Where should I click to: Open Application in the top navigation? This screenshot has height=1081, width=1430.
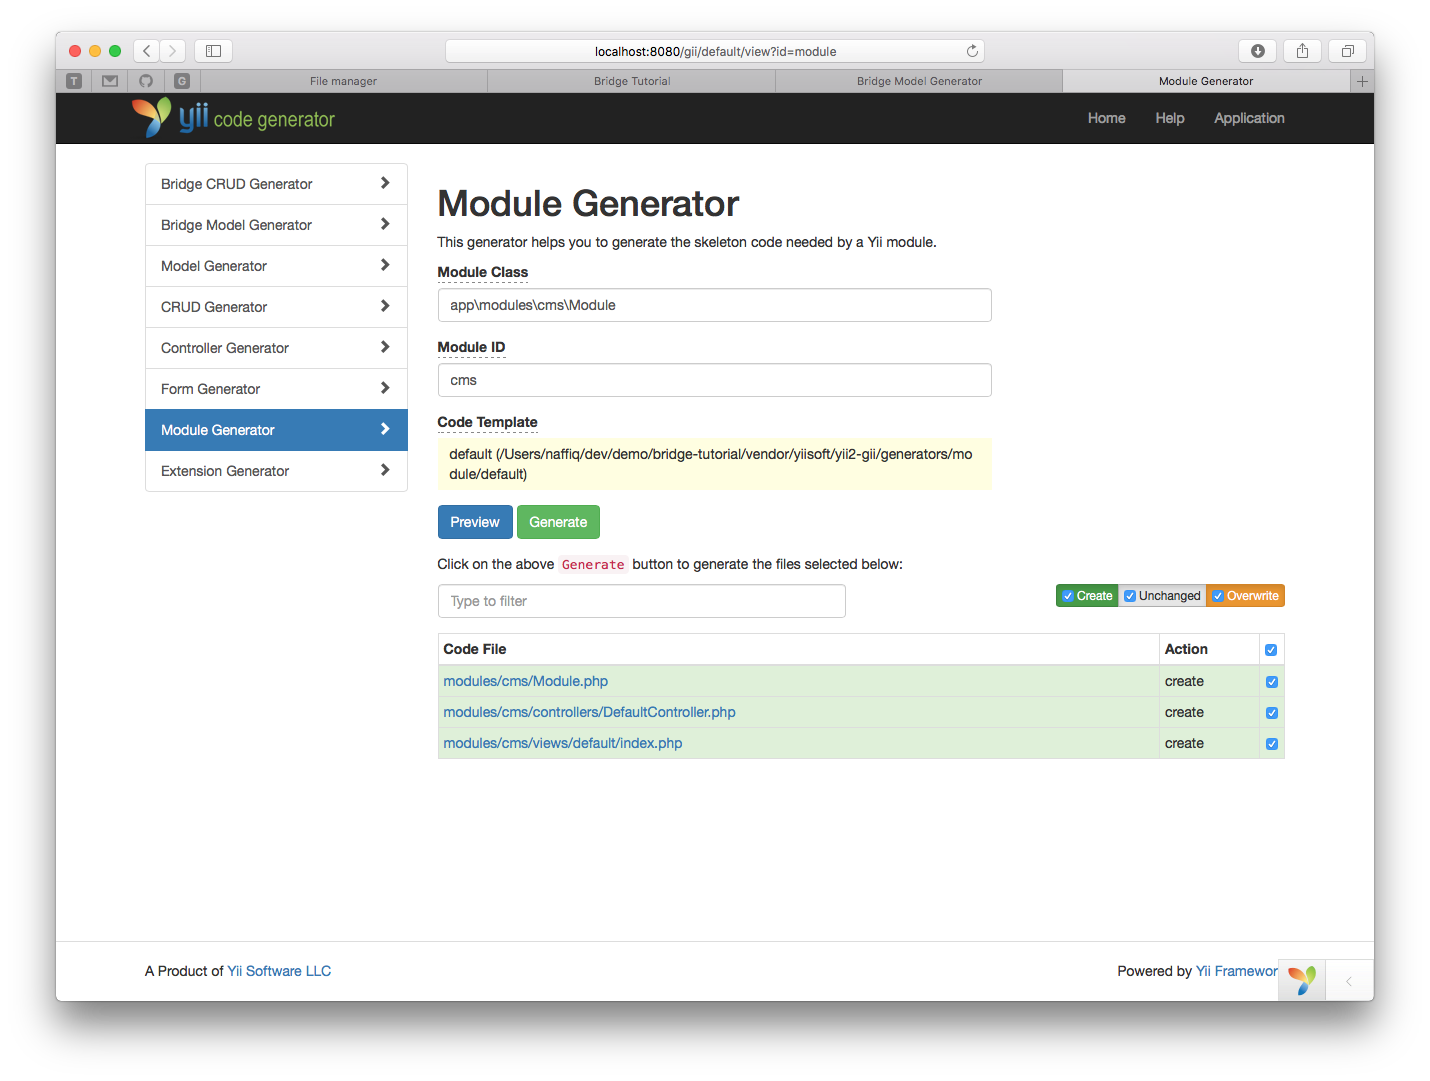(x=1249, y=118)
